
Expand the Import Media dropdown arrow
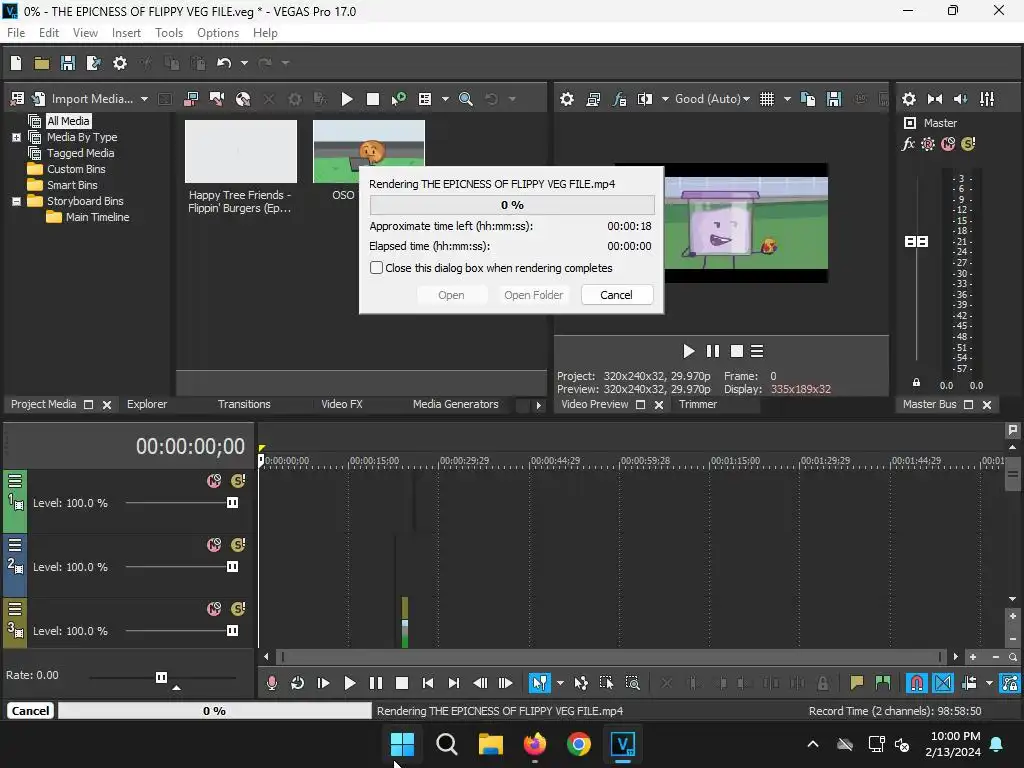pyautogui.click(x=144, y=99)
